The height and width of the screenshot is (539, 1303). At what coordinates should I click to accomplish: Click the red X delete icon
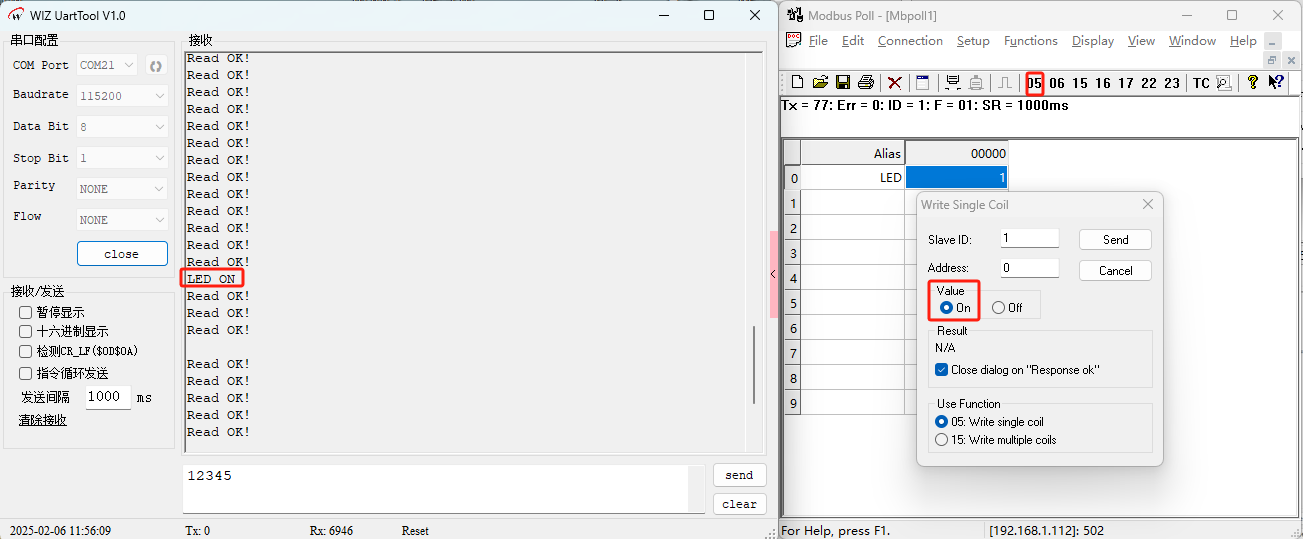(x=895, y=83)
